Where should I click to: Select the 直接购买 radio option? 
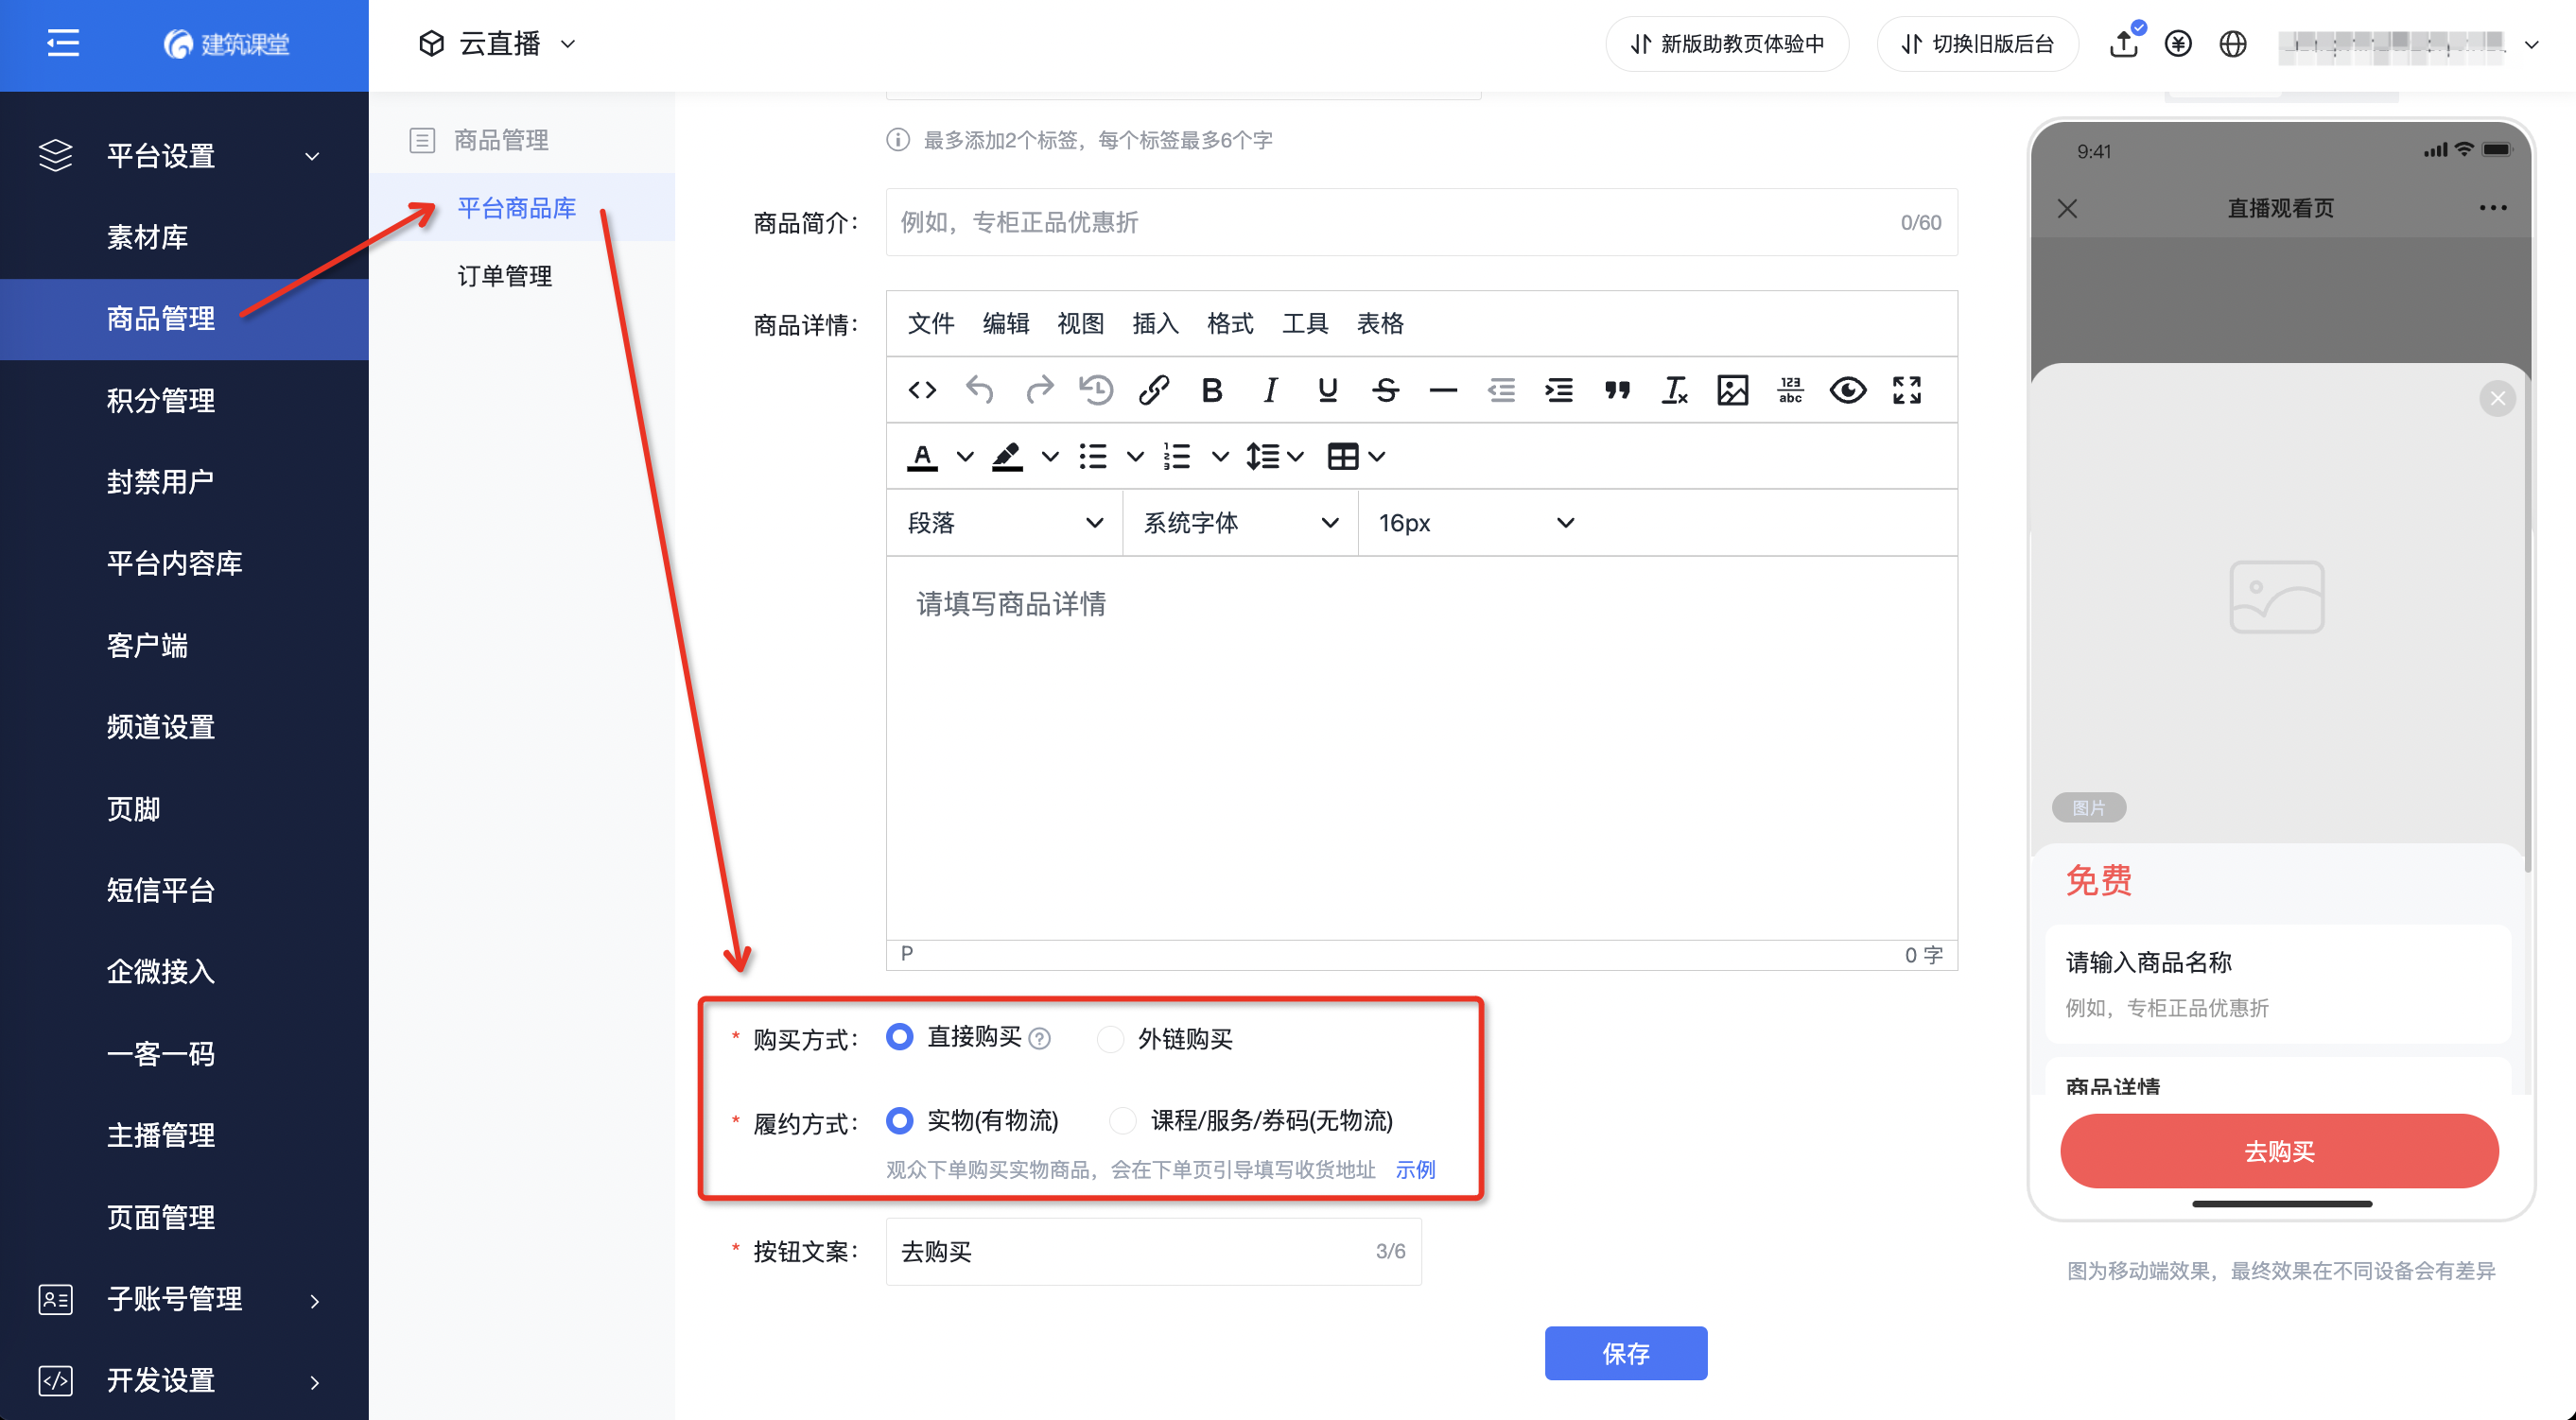(899, 1037)
